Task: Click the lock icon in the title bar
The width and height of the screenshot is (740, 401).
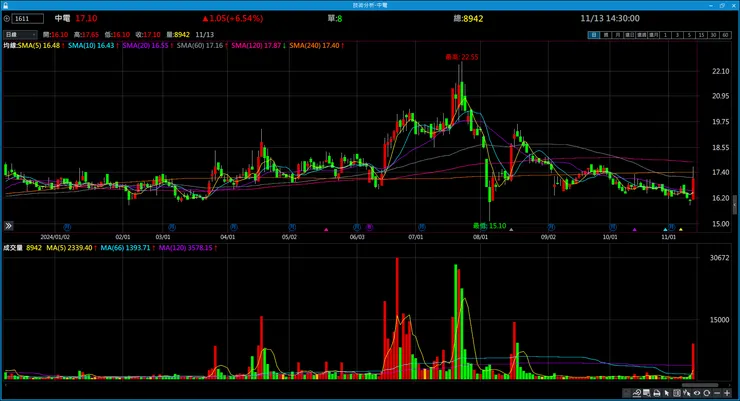Action: tap(5, 5)
